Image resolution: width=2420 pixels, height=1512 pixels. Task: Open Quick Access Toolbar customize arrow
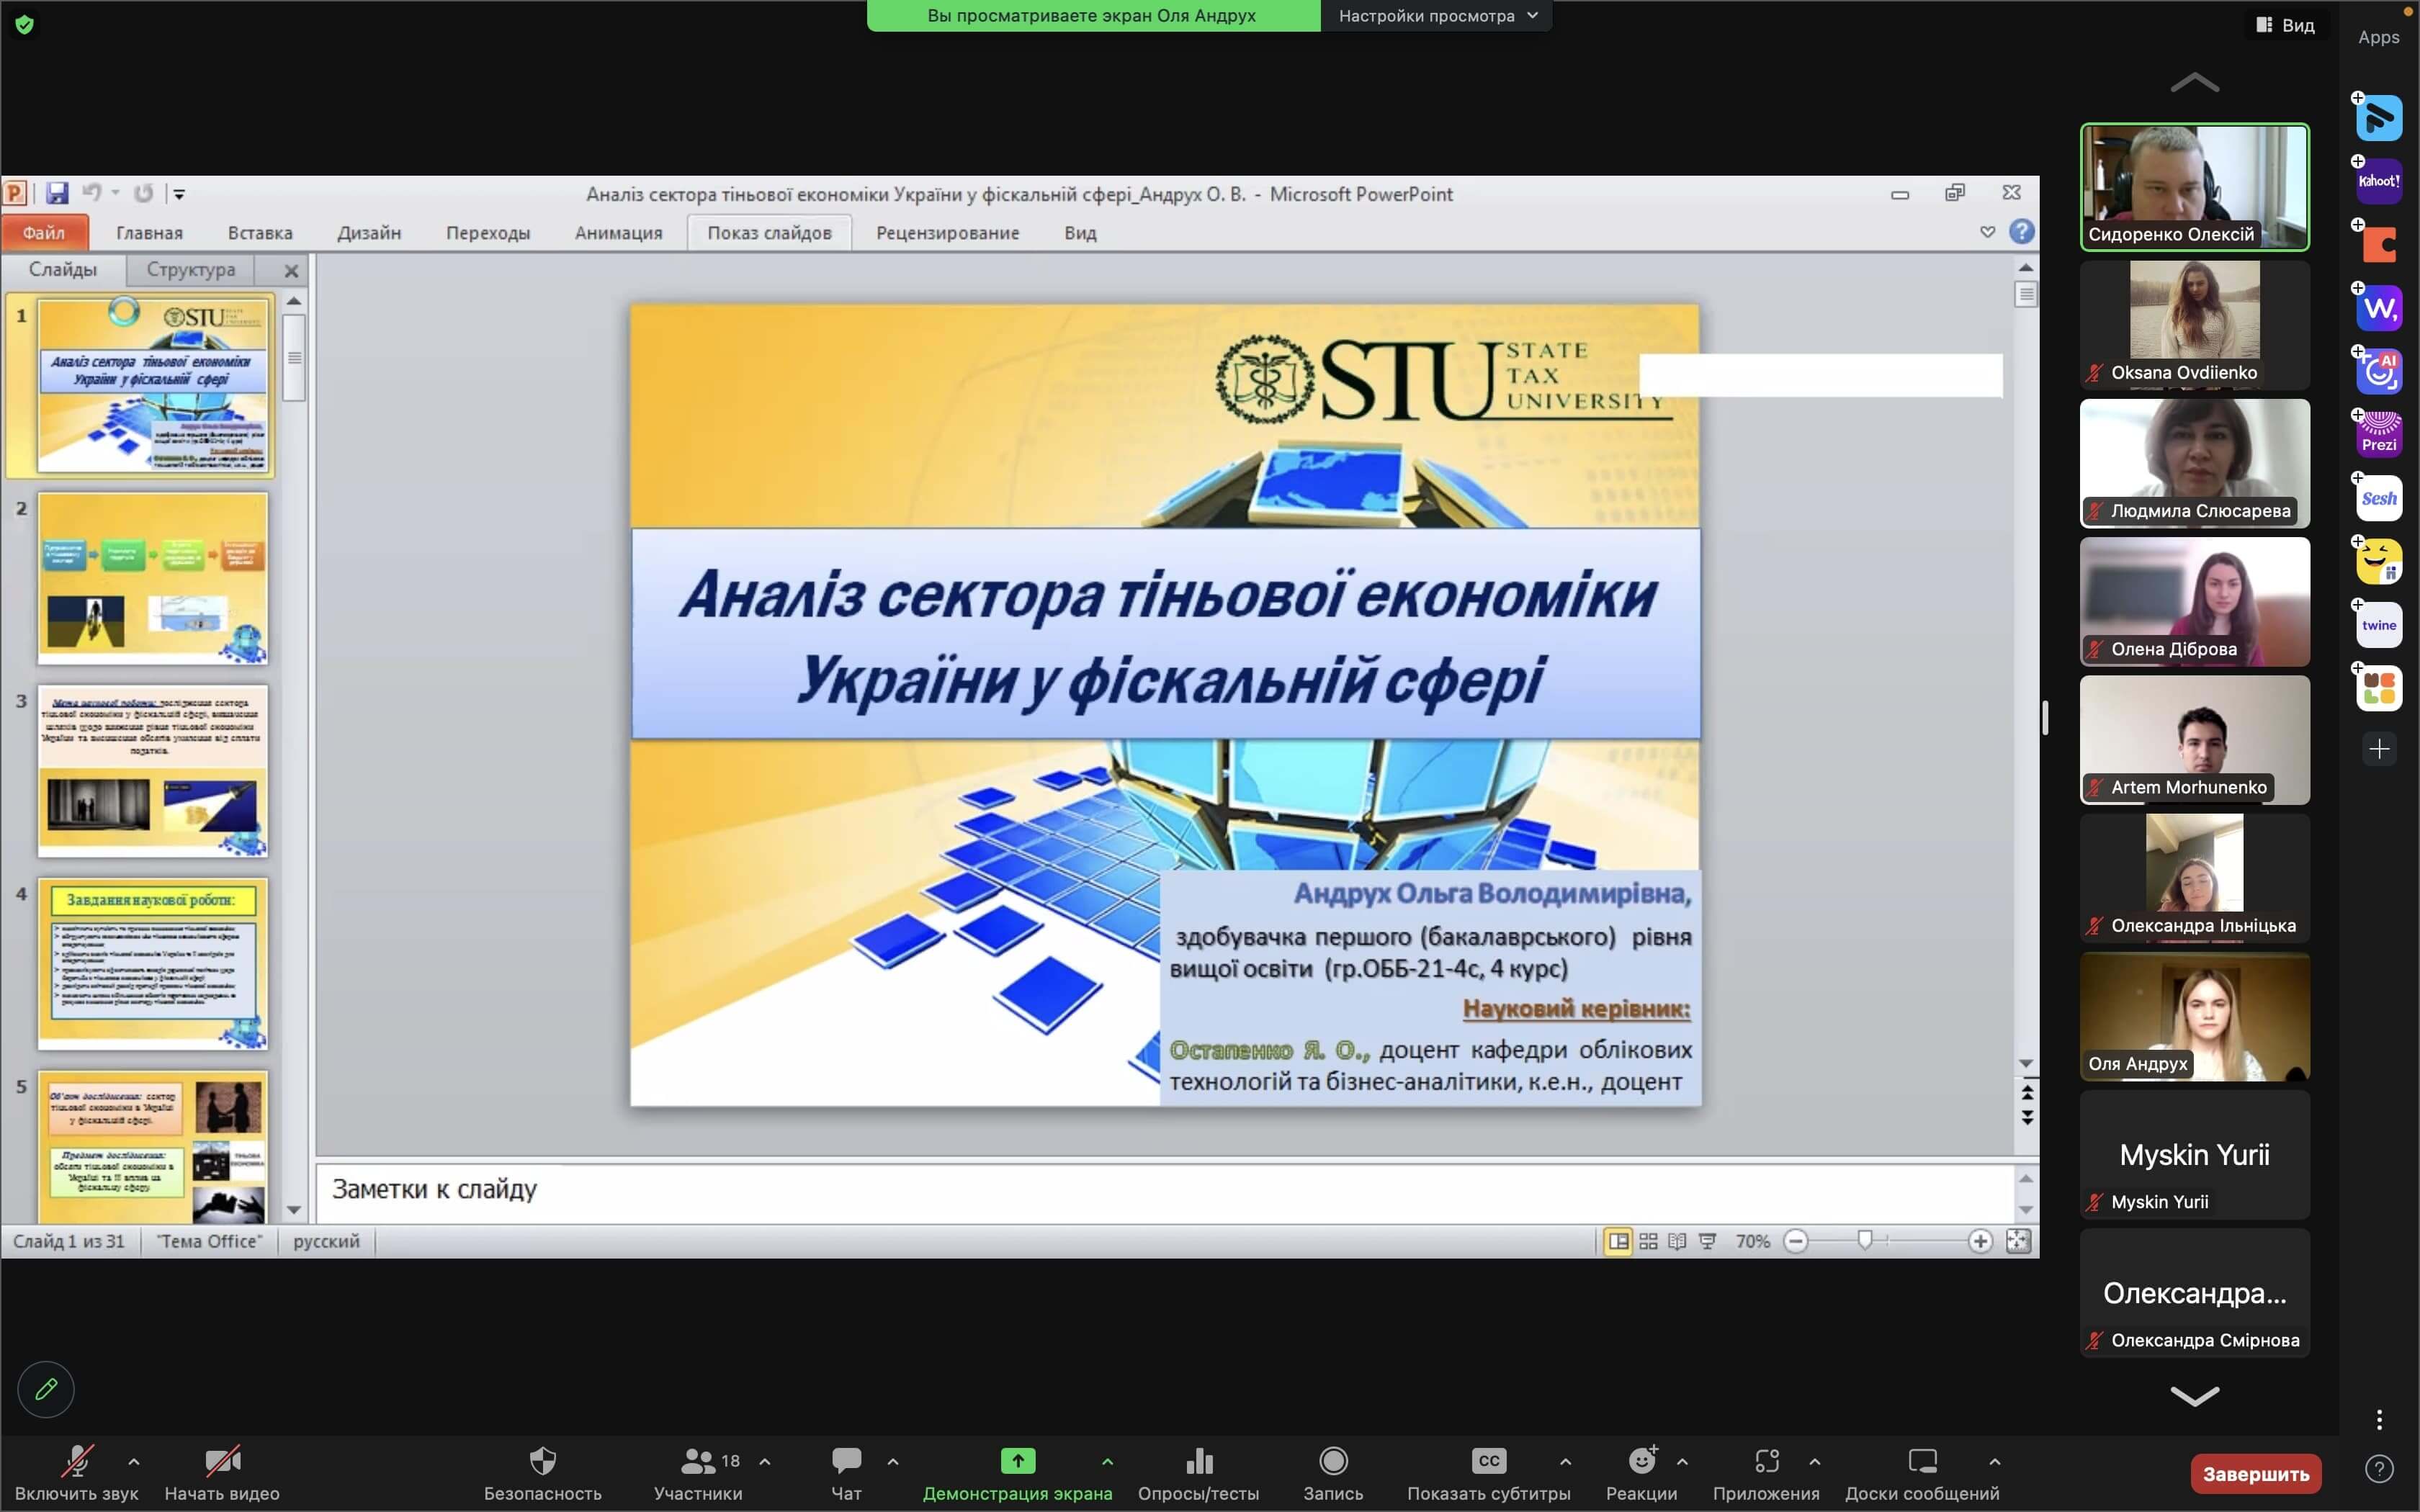click(x=179, y=193)
